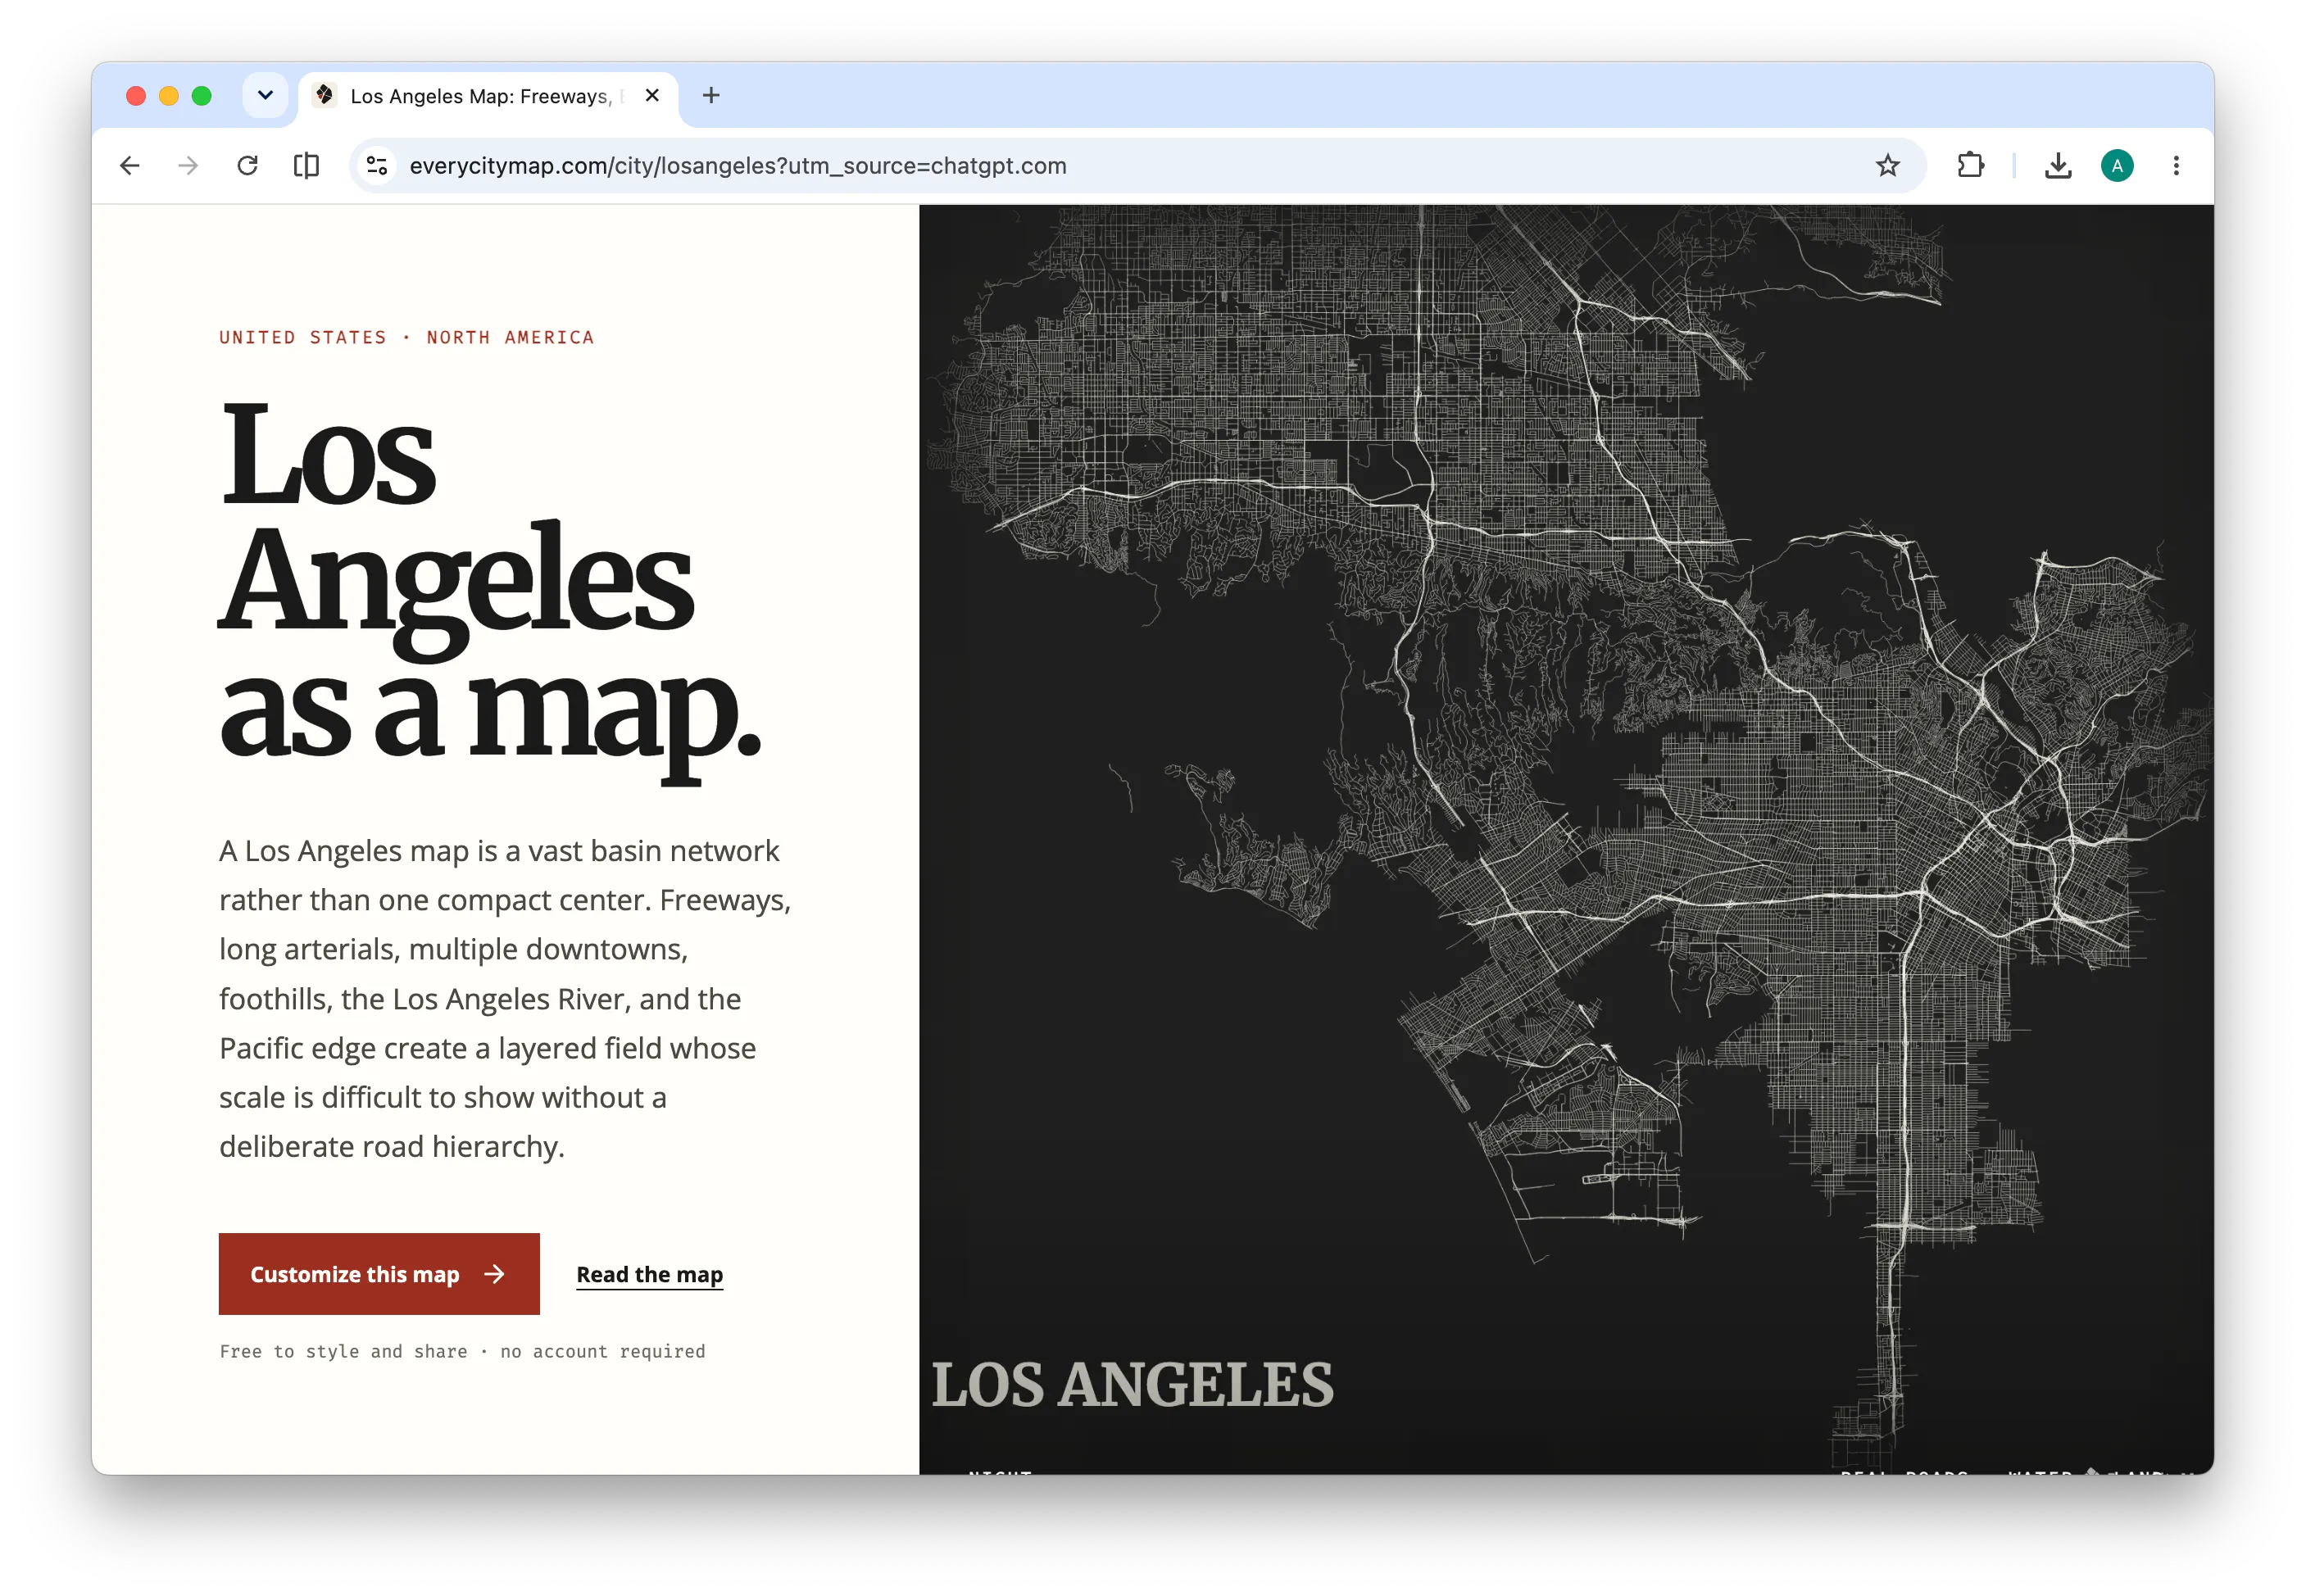
Task: Expand the tab search dropdown chevron
Action: pos(265,96)
